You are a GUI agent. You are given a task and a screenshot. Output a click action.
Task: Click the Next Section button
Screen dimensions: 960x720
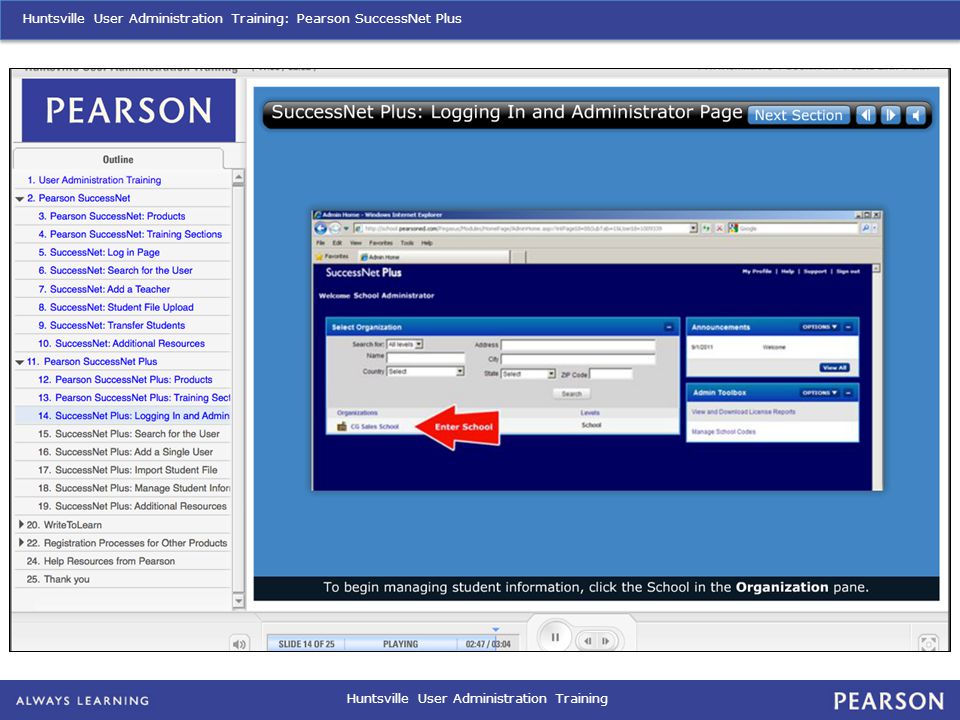click(798, 115)
